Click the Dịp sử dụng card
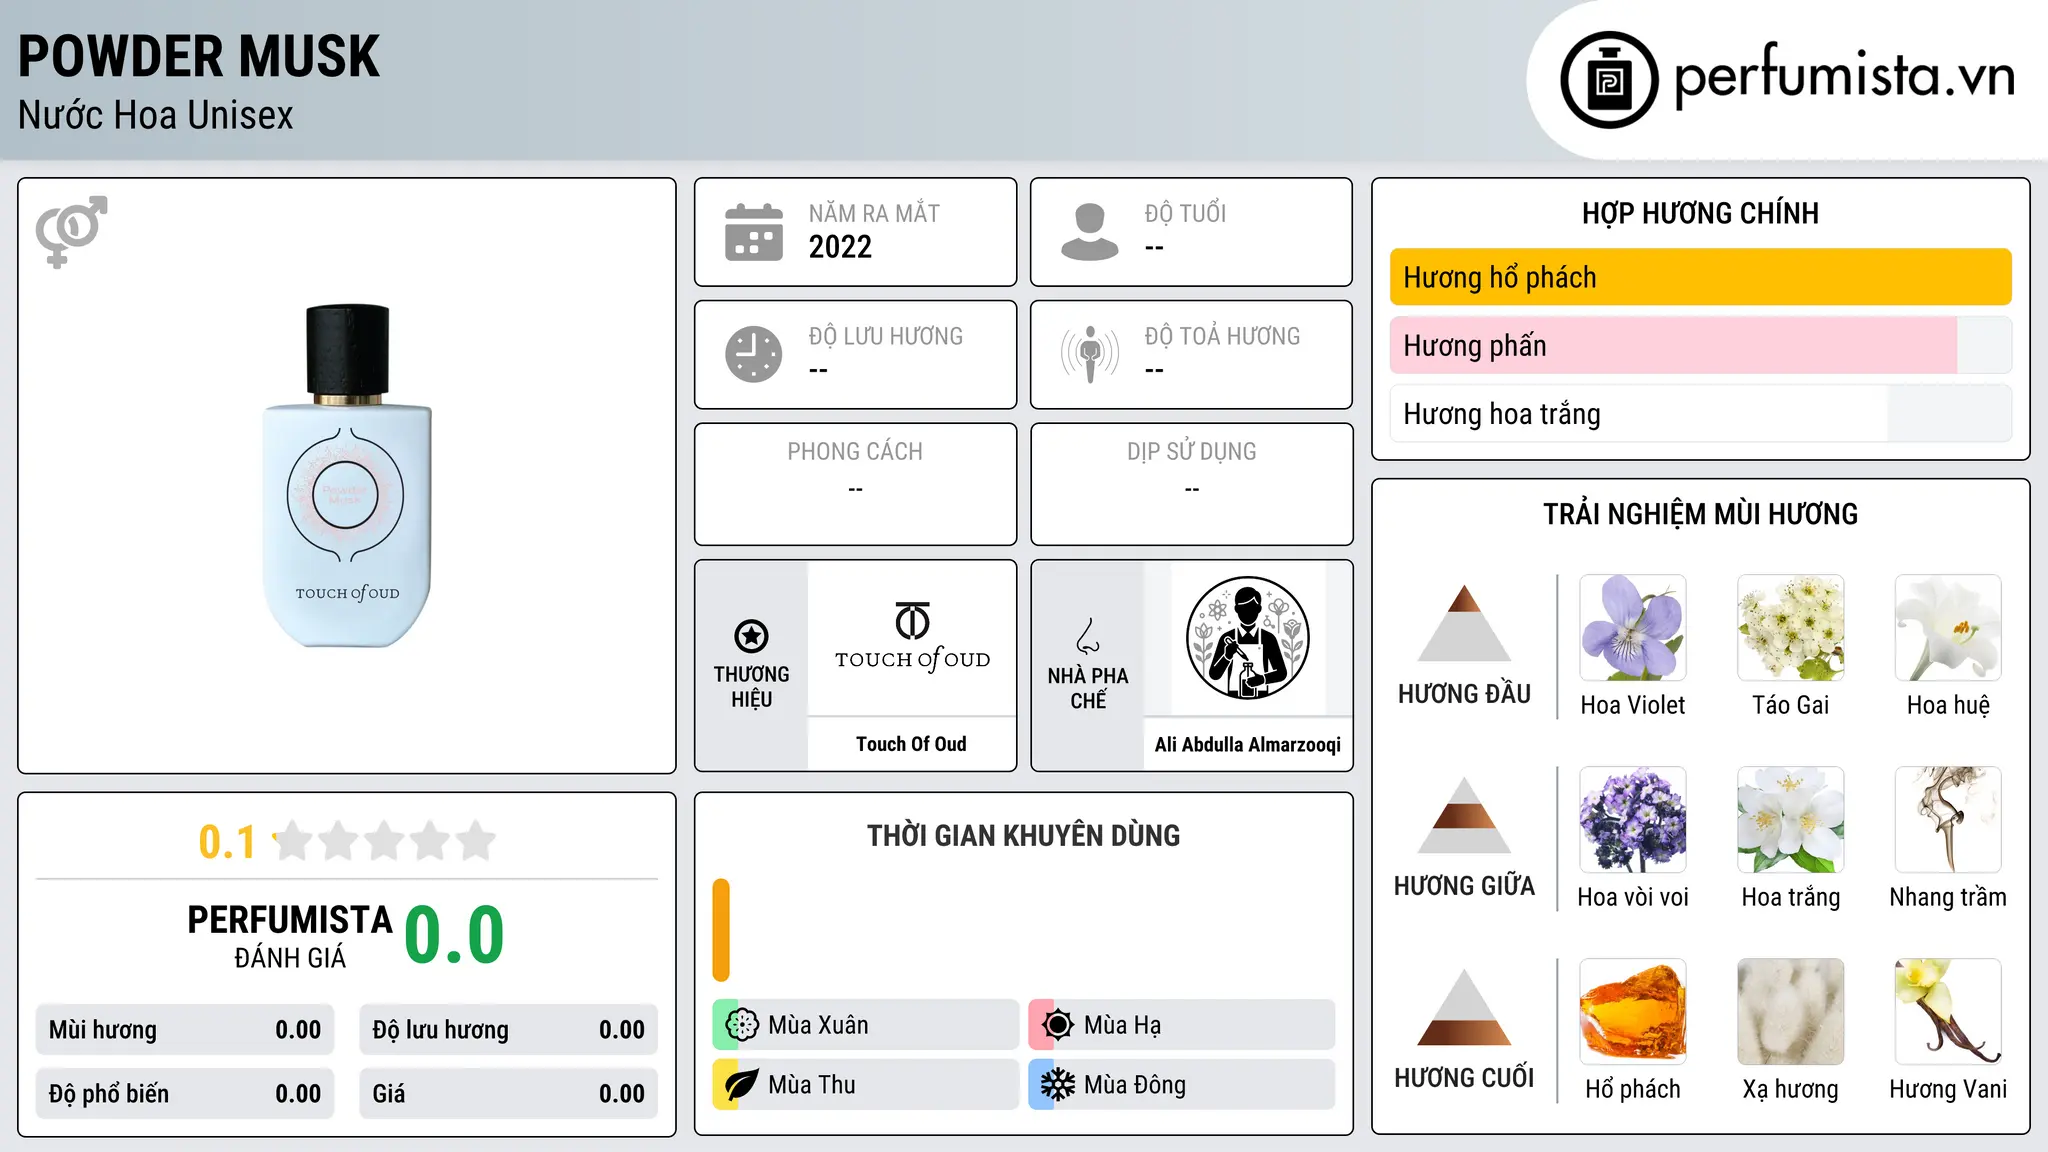Screen dimensions: 2048x1152 [x=1192, y=484]
